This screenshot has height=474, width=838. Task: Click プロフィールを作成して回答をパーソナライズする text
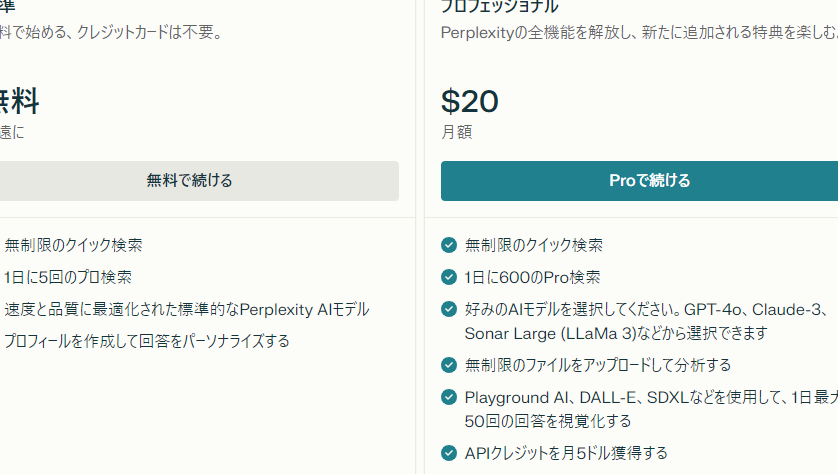click(146, 341)
